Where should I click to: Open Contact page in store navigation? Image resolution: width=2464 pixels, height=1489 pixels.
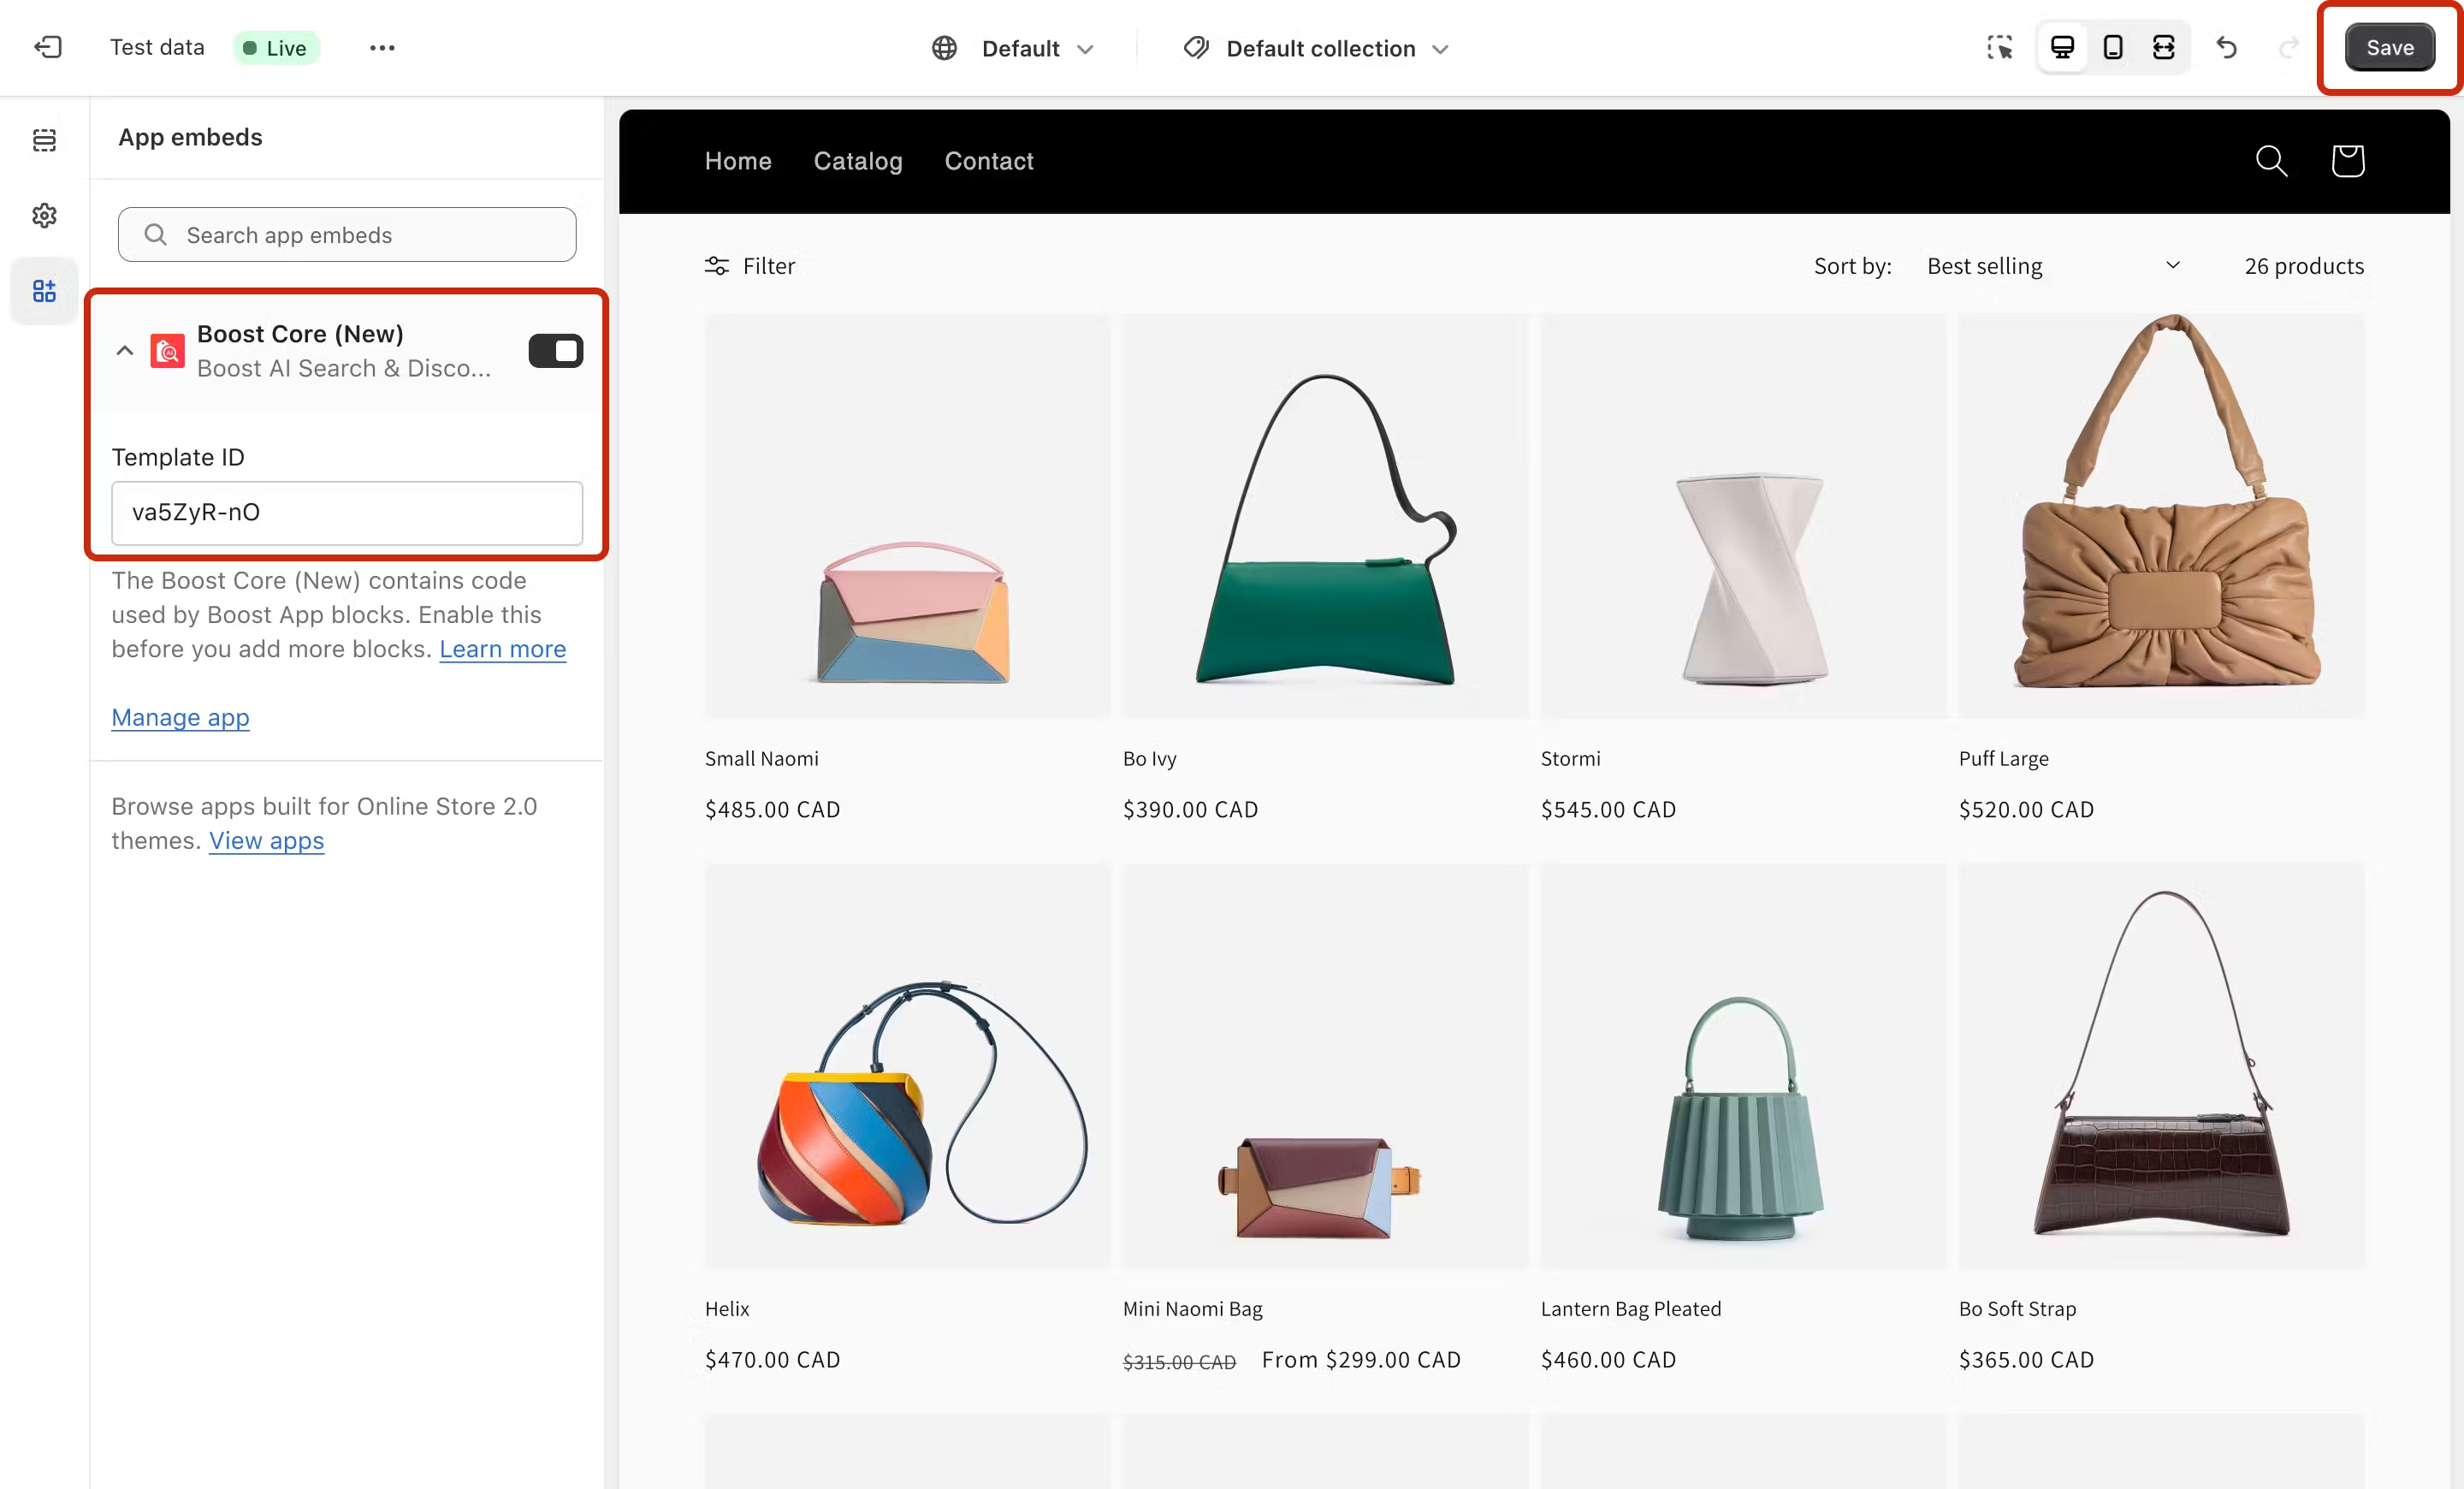coord(988,161)
